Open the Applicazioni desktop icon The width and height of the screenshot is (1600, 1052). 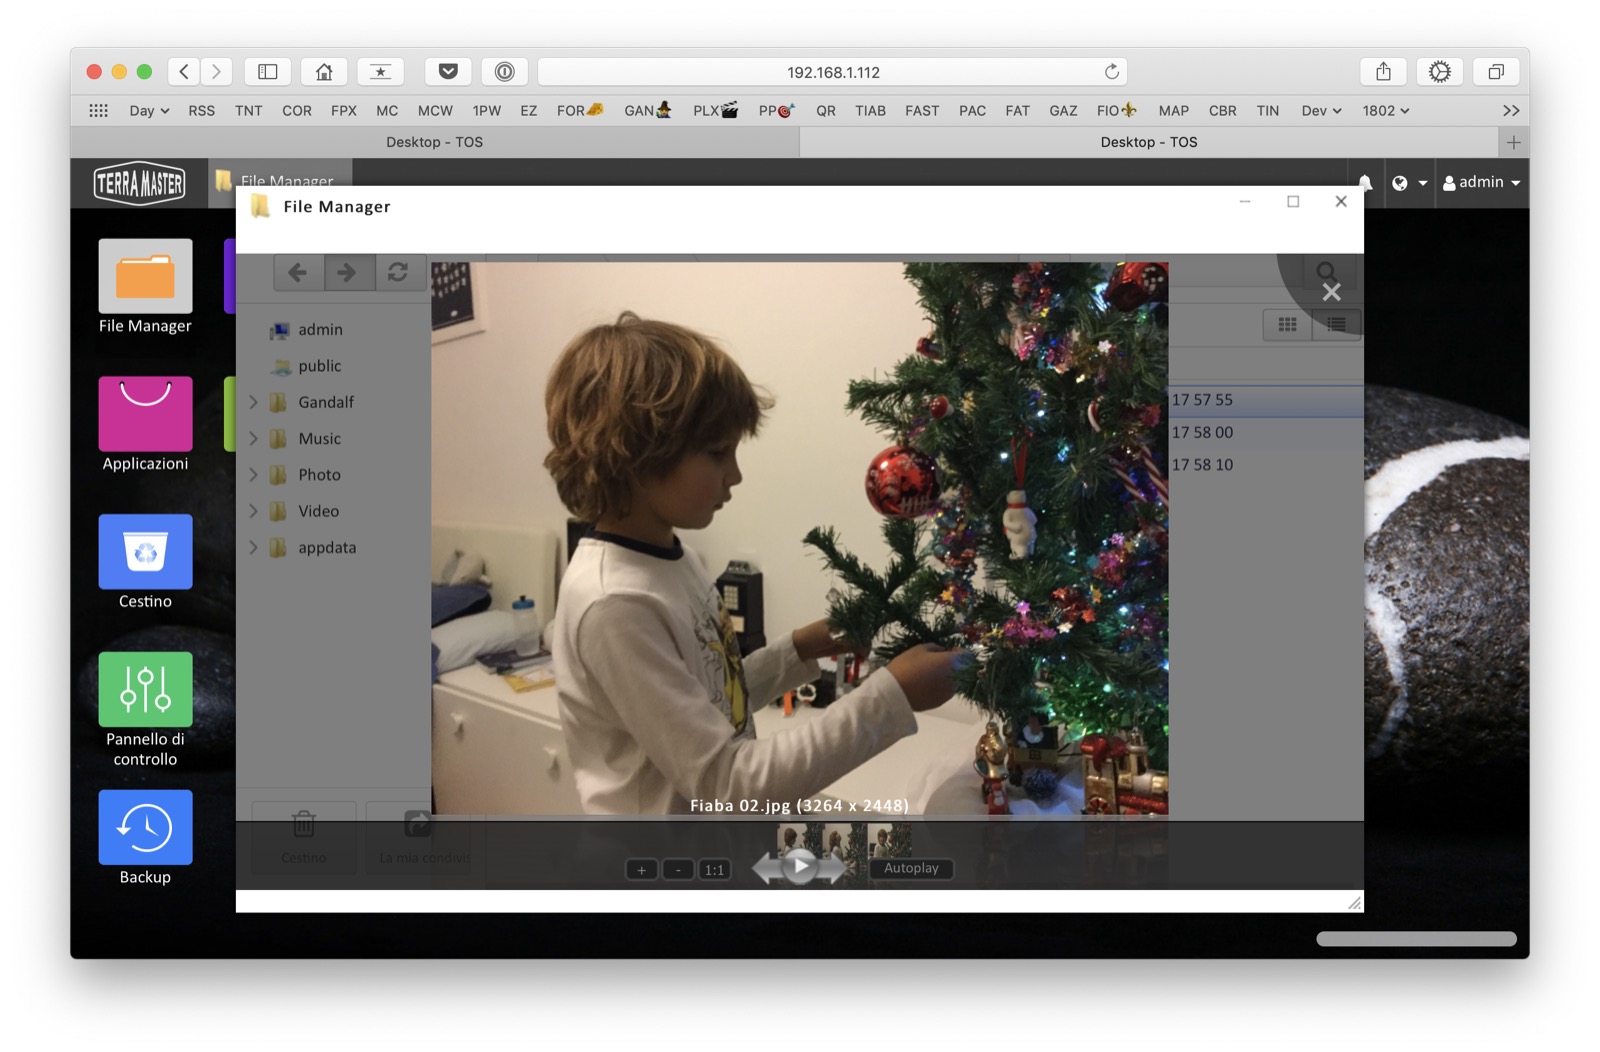tap(145, 424)
